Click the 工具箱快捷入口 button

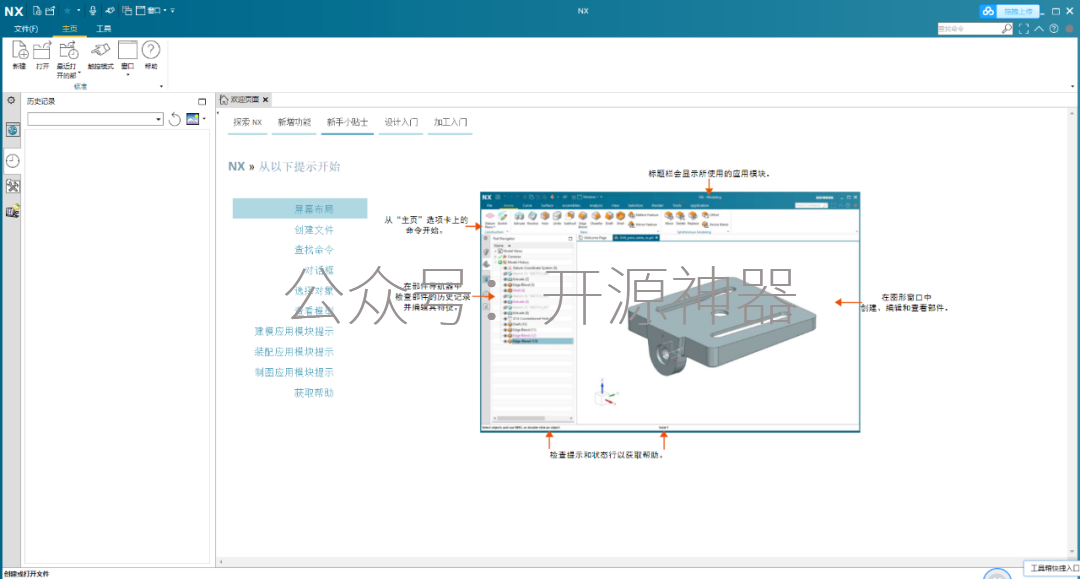(1052, 568)
